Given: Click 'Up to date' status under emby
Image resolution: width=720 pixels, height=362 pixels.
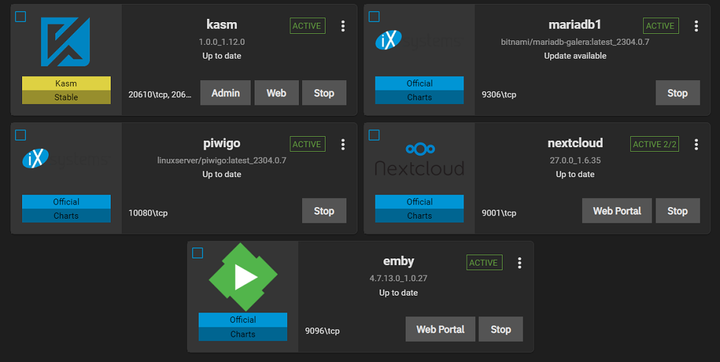Looking at the screenshot, I should pos(399,293).
